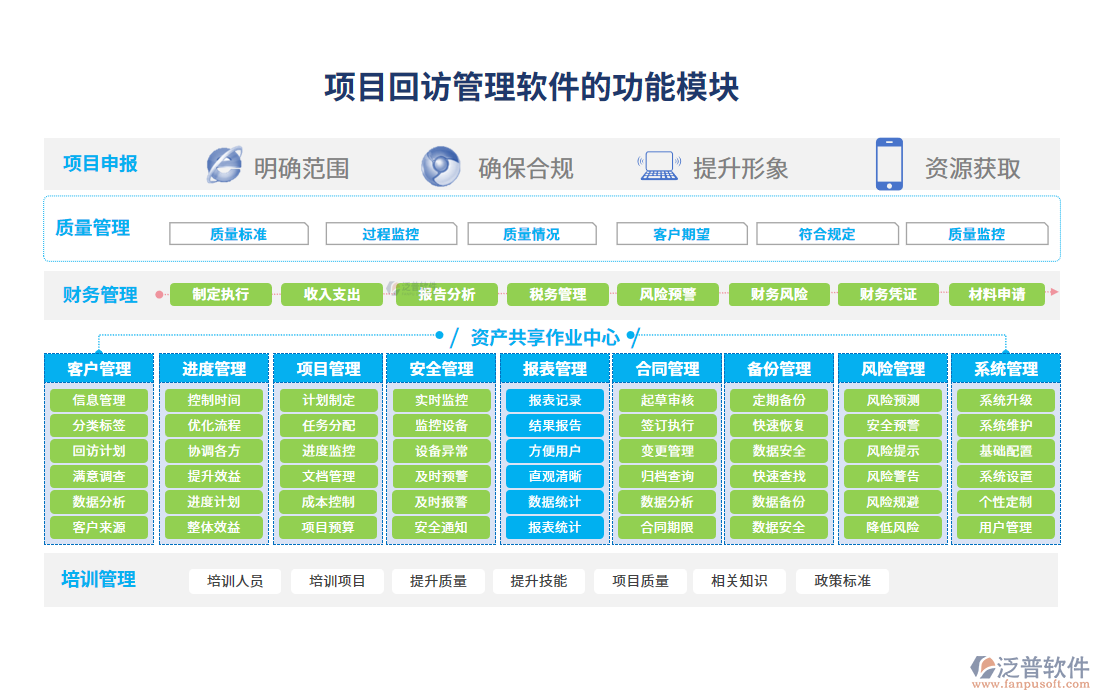
Task: Expand the 客户管理 column header
Action: [99, 368]
